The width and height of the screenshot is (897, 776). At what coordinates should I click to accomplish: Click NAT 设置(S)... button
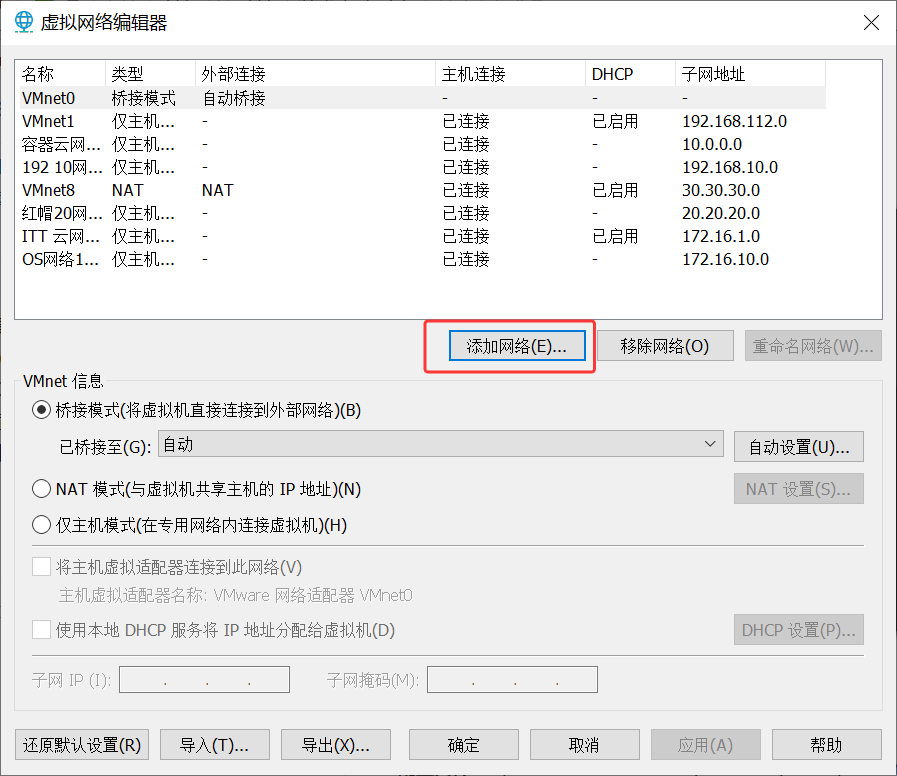pyautogui.click(x=799, y=489)
